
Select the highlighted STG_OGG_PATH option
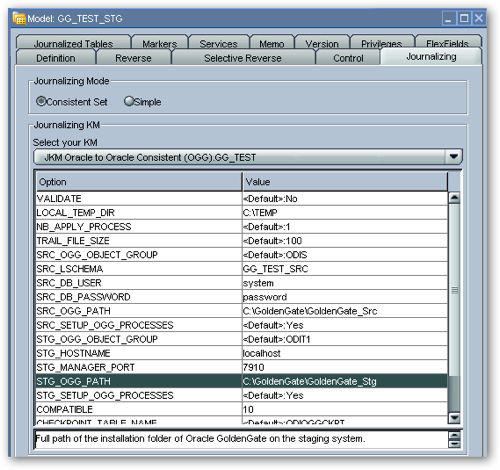point(139,381)
